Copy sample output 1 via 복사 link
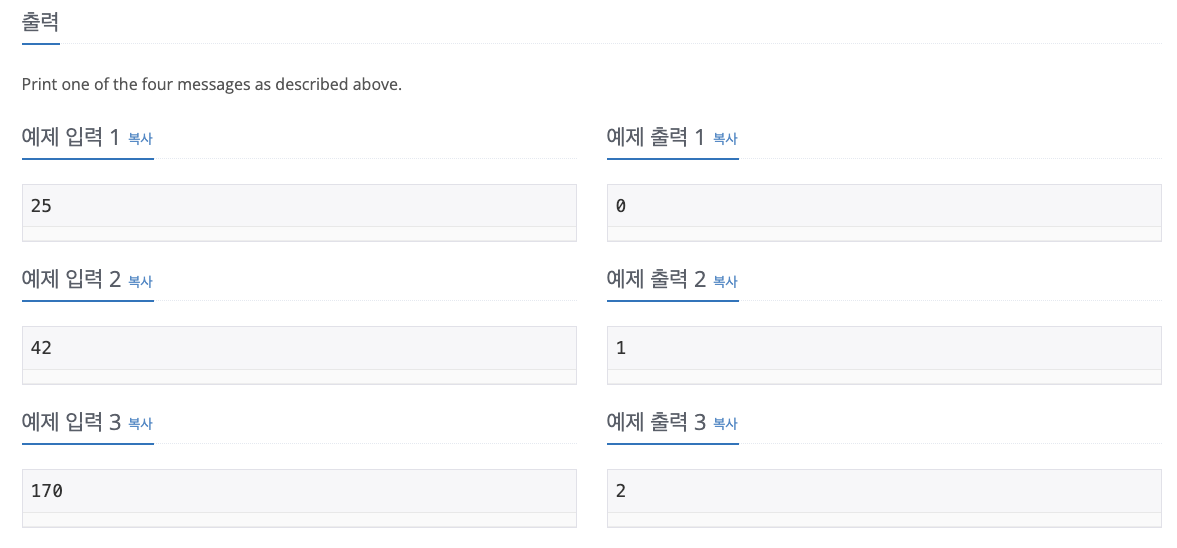This screenshot has width=1177, height=548. tap(725, 139)
